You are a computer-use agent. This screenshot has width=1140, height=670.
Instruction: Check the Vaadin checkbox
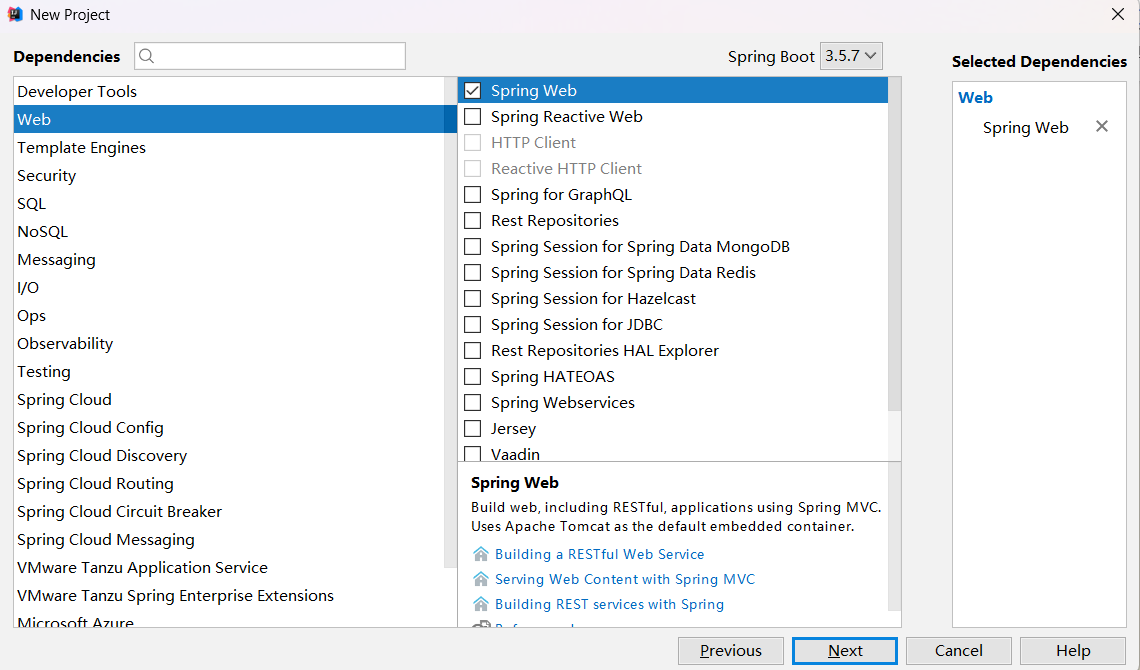pos(473,454)
